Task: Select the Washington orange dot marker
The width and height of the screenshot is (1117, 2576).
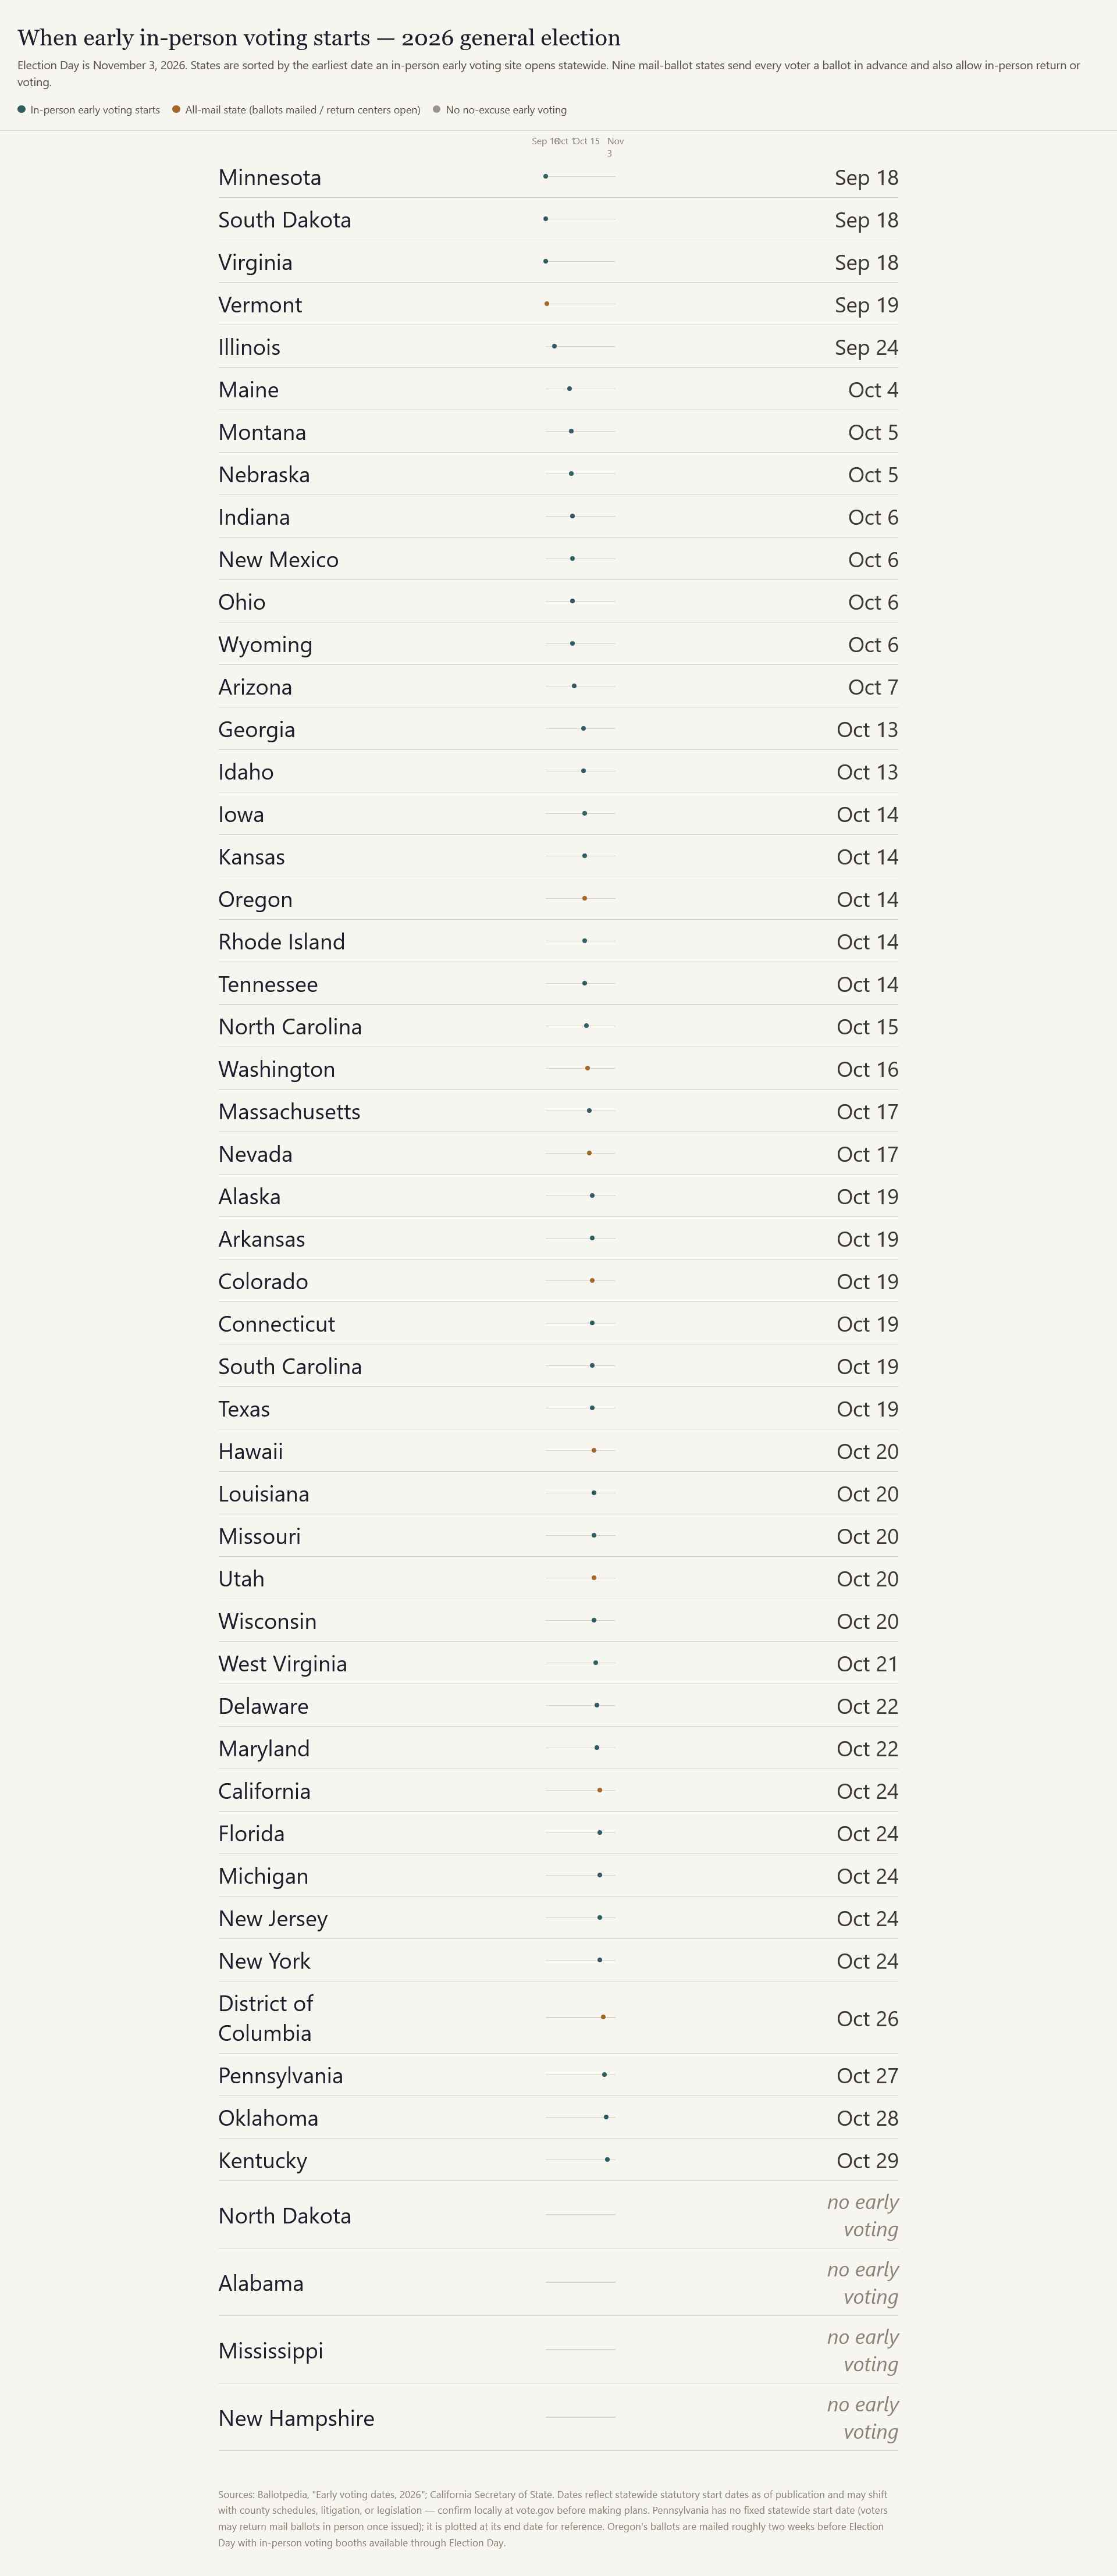Action: [x=588, y=1069]
